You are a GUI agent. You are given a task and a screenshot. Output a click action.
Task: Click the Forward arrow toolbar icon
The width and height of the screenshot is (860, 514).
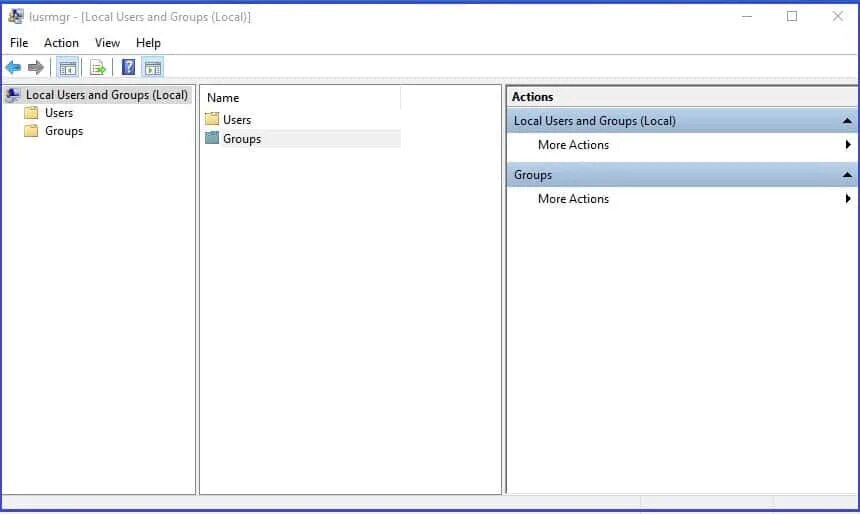[x=36, y=67]
